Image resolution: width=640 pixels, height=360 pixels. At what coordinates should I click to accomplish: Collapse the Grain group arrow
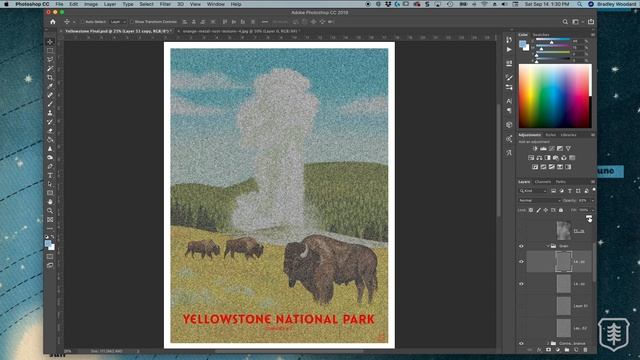pos(547,246)
